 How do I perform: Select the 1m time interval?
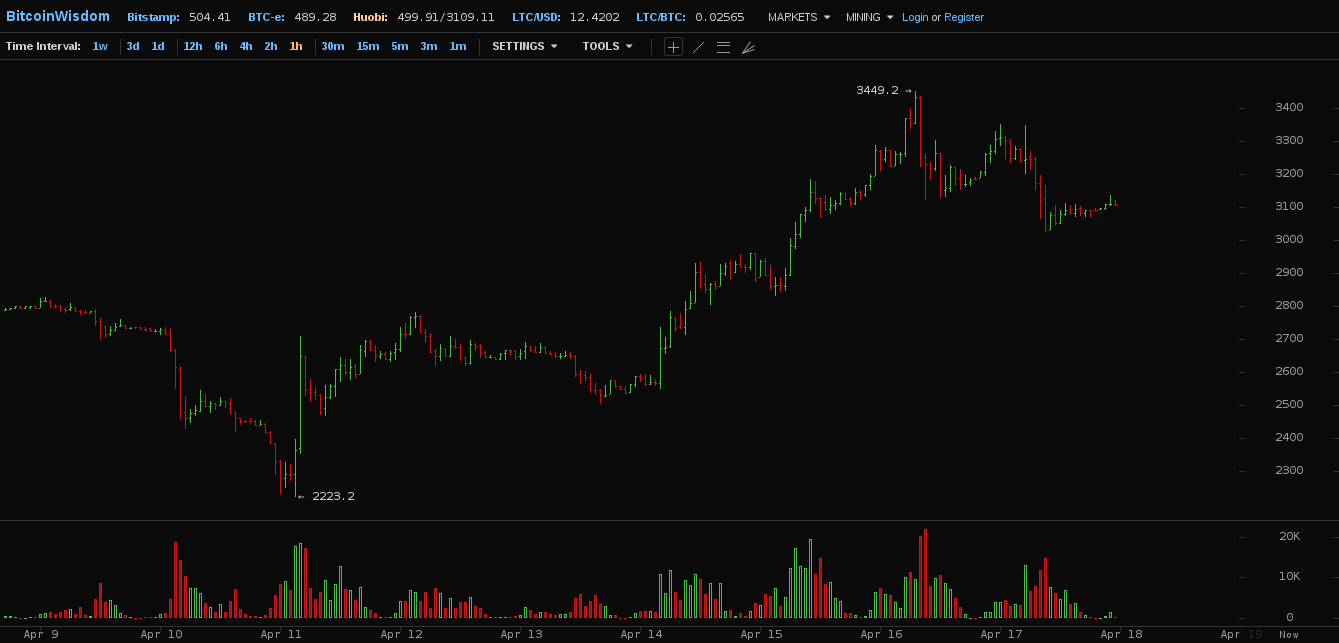click(x=458, y=46)
